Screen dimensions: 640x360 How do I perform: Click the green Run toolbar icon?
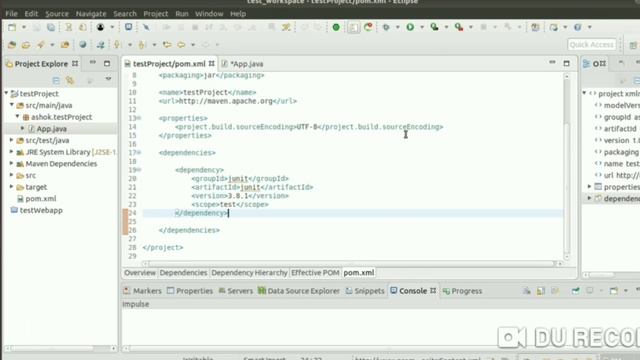(x=410, y=27)
